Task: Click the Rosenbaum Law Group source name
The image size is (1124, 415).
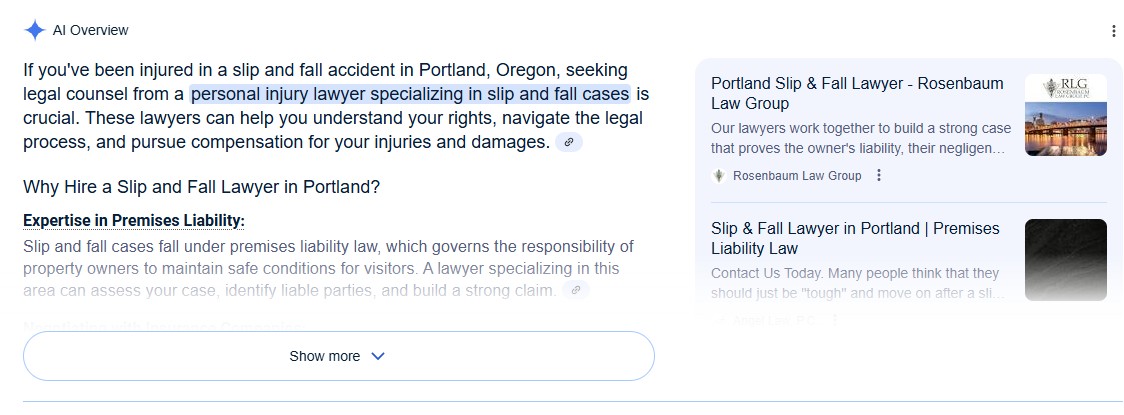Action: [x=797, y=176]
